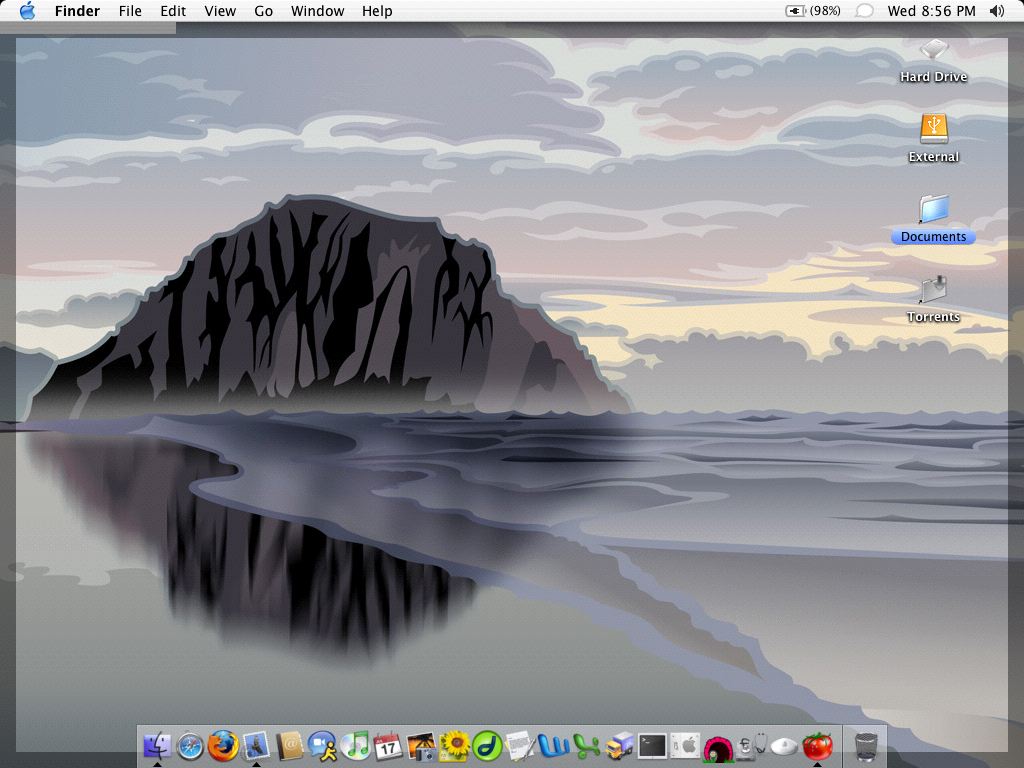The width and height of the screenshot is (1024, 768).
Task: Open the volume control in menu bar
Action: 997,11
